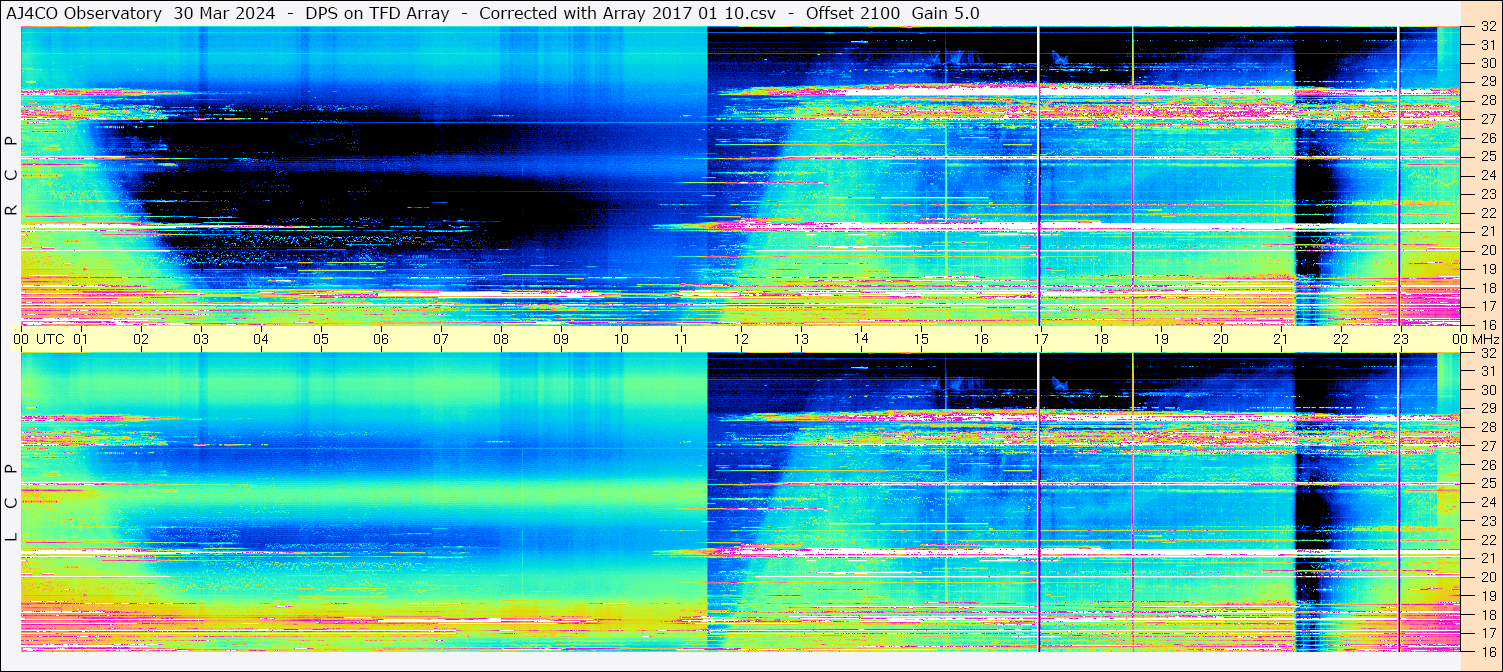Click the 32 MHz tick on LCP frequency scale

pos(1488,353)
